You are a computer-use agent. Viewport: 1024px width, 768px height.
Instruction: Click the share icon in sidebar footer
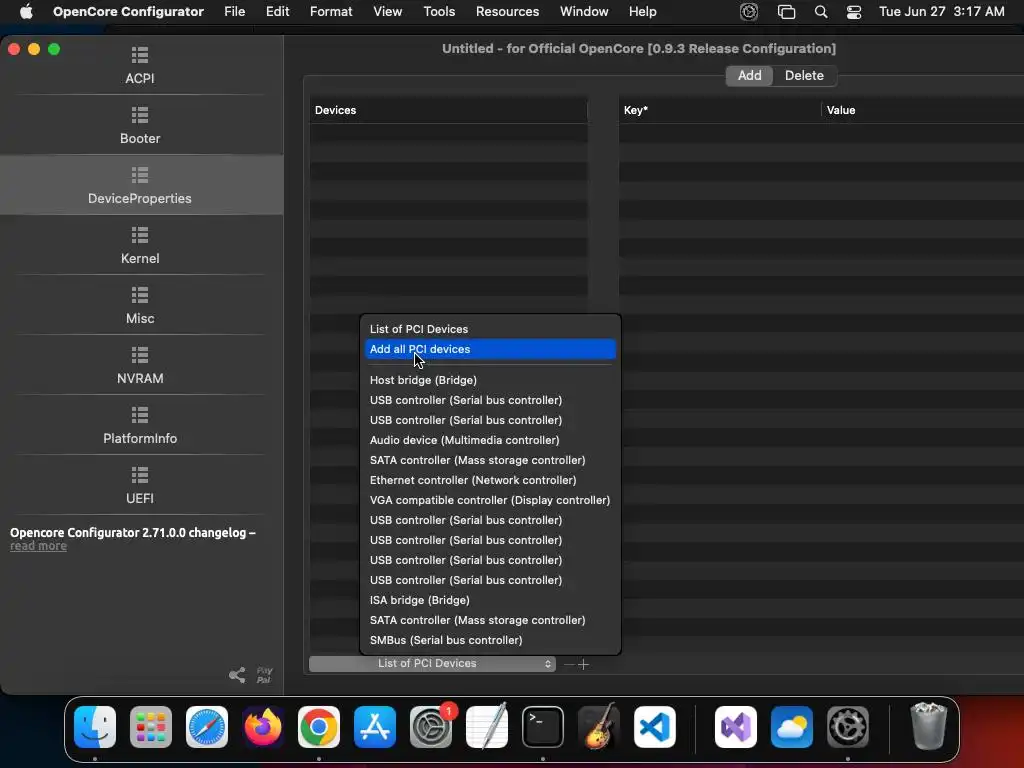point(237,675)
